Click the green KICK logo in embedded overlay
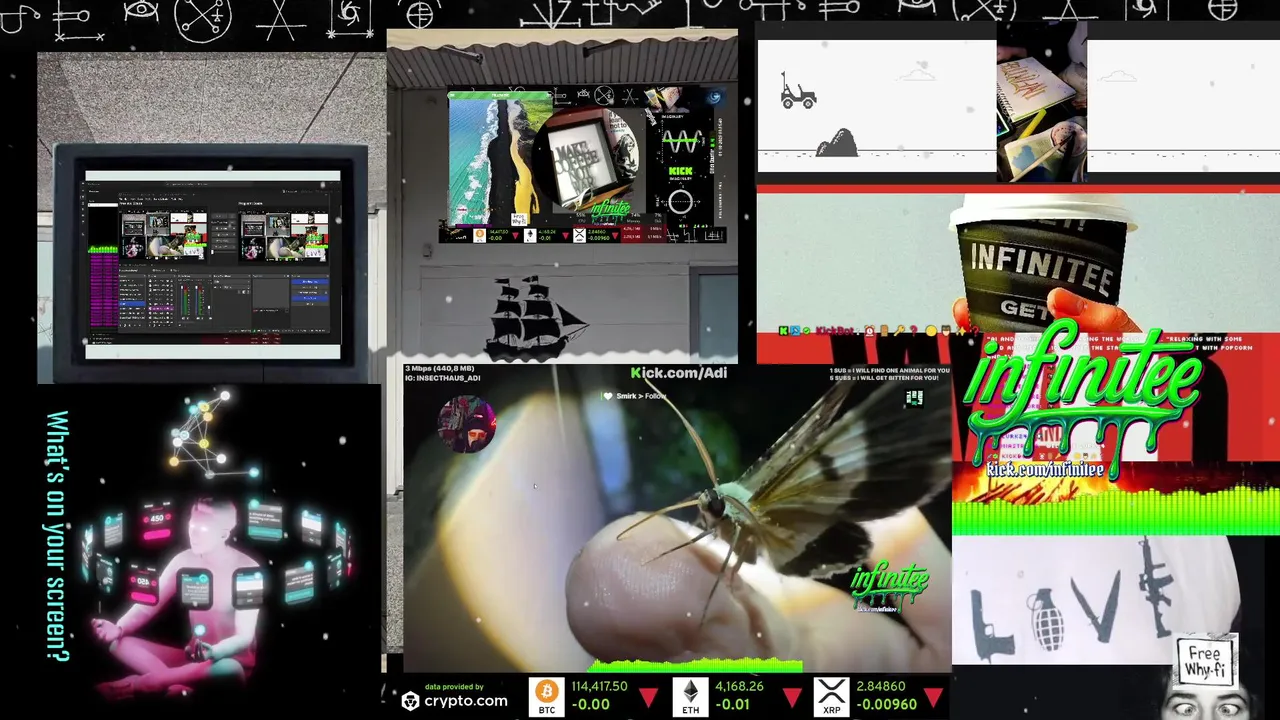 point(680,172)
